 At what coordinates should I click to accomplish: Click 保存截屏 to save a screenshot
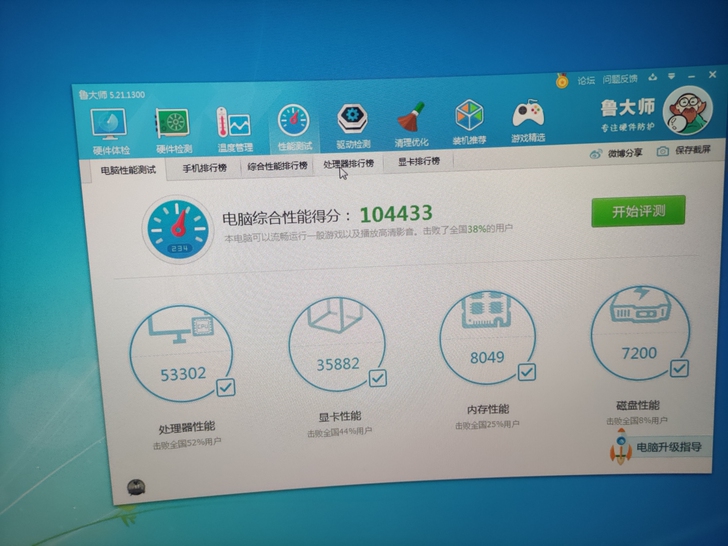pyautogui.click(x=684, y=150)
